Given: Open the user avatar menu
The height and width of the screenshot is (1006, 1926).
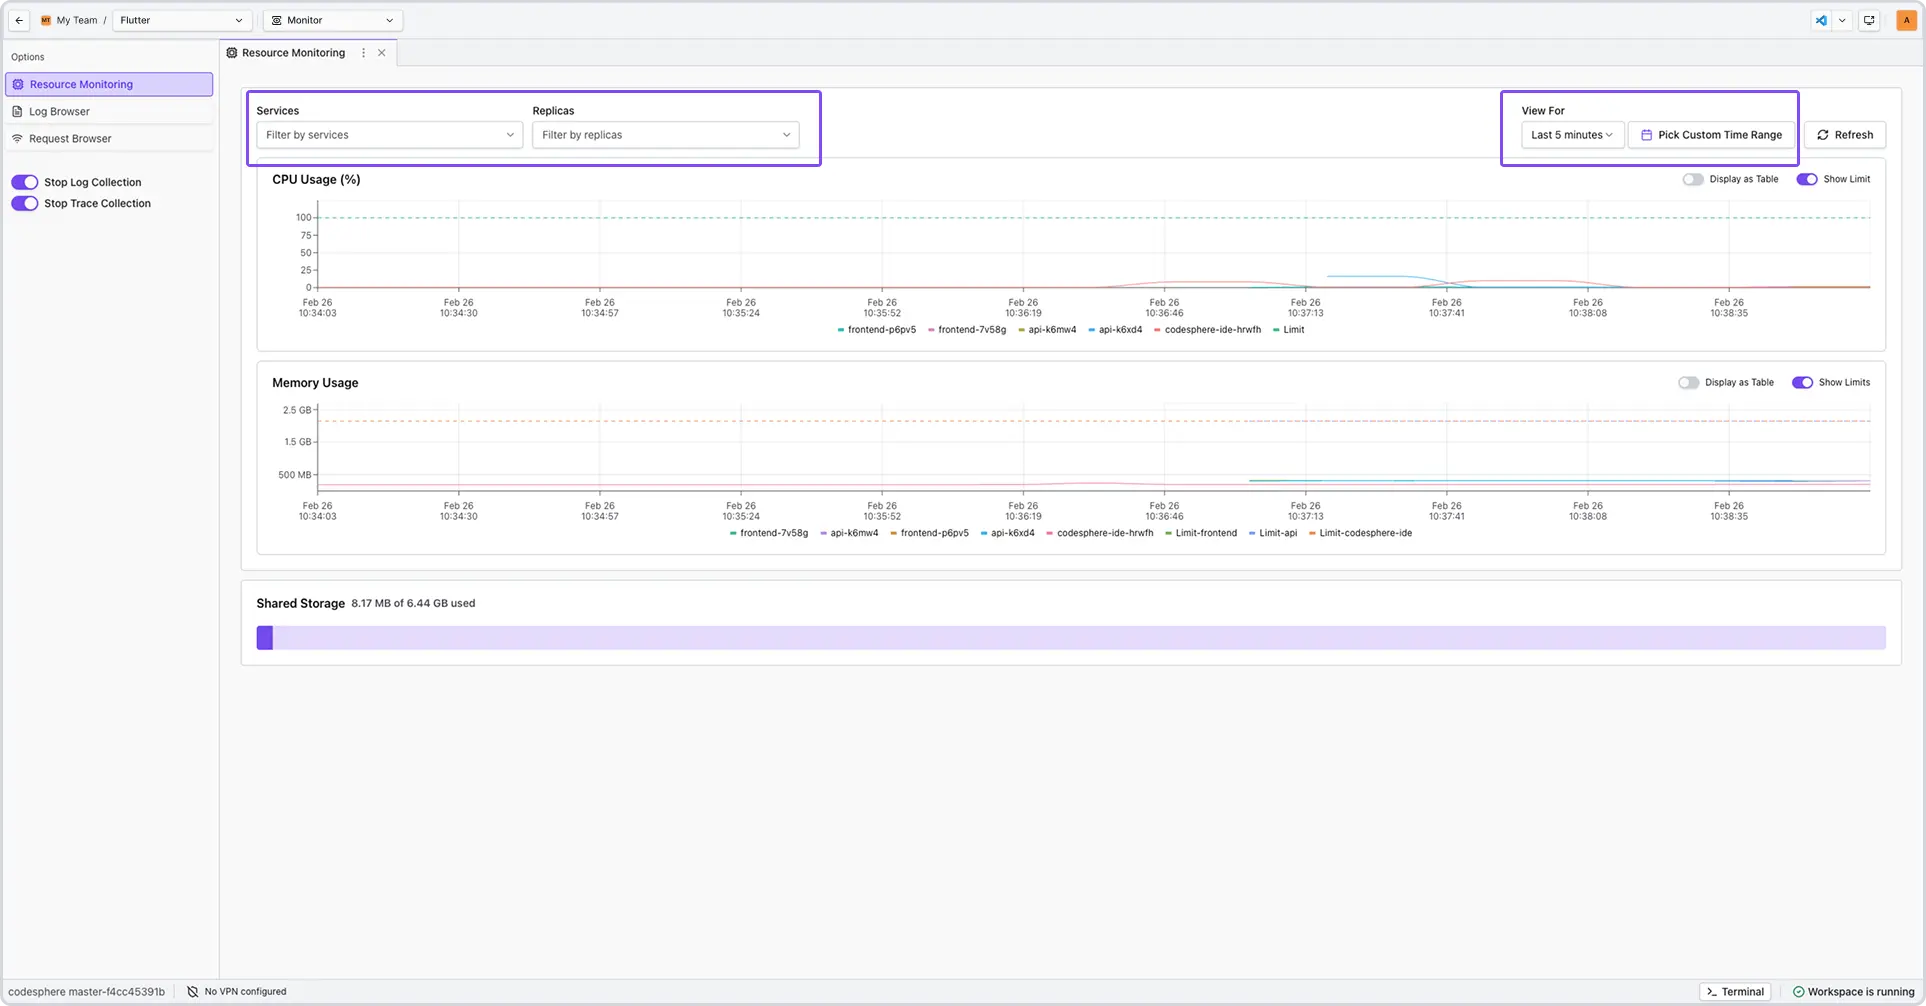Looking at the screenshot, I should tap(1906, 20).
